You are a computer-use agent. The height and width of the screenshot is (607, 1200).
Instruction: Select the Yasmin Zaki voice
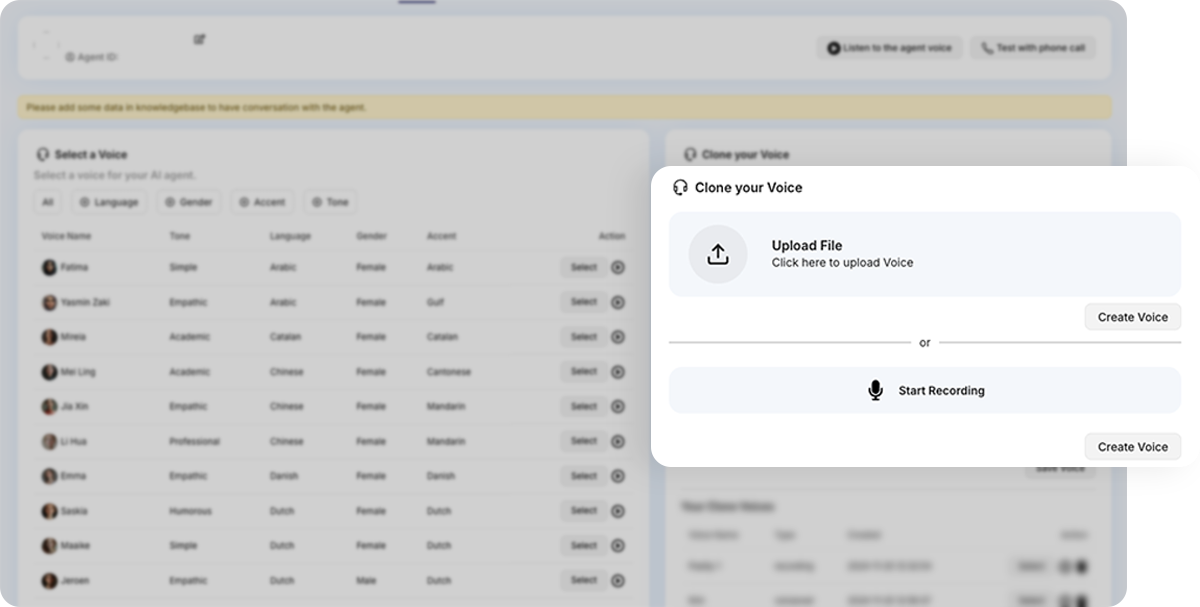[x=583, y=302]
